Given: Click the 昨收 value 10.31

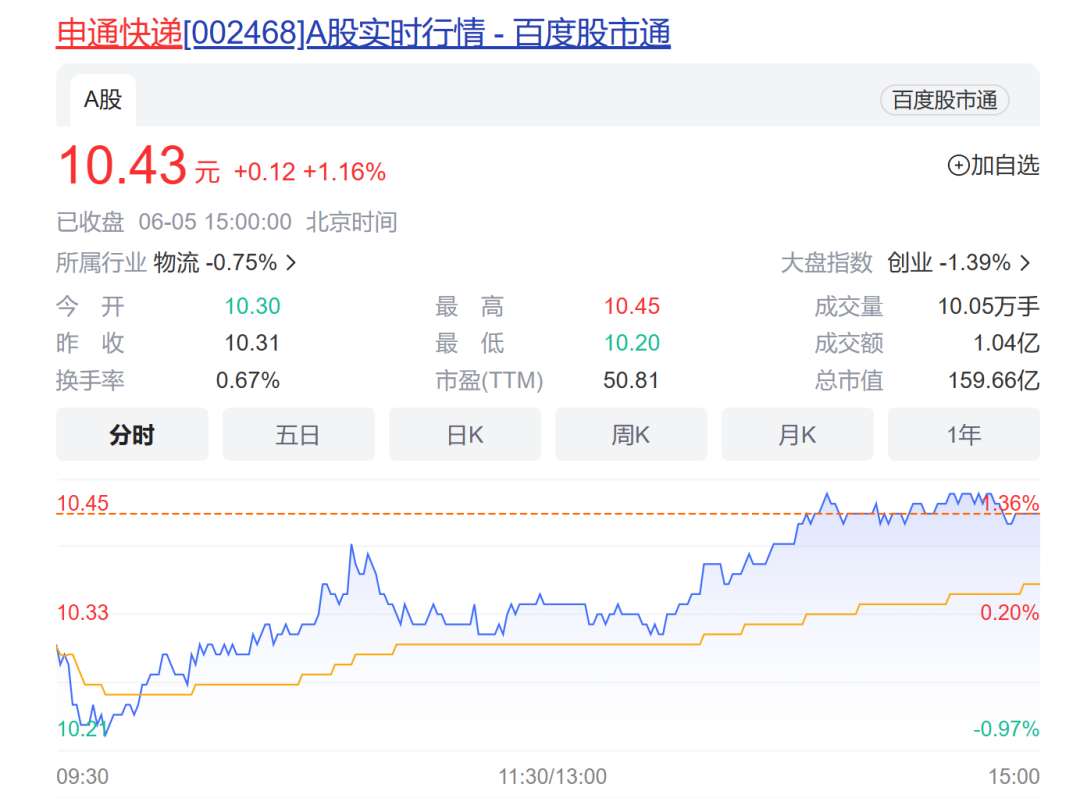Looking at the screenshot, I should (252, 343).
